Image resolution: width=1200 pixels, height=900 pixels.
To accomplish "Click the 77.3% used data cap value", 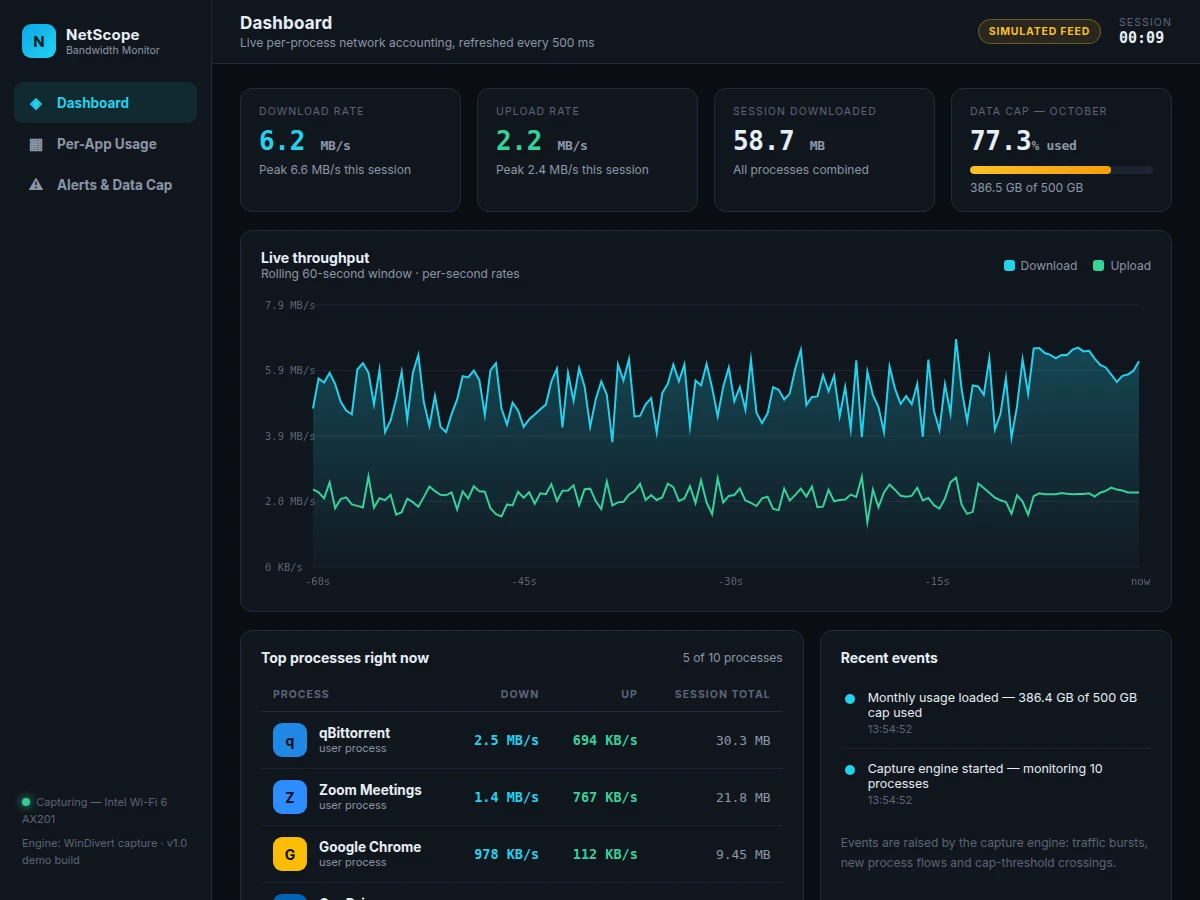I will 1023,141.
